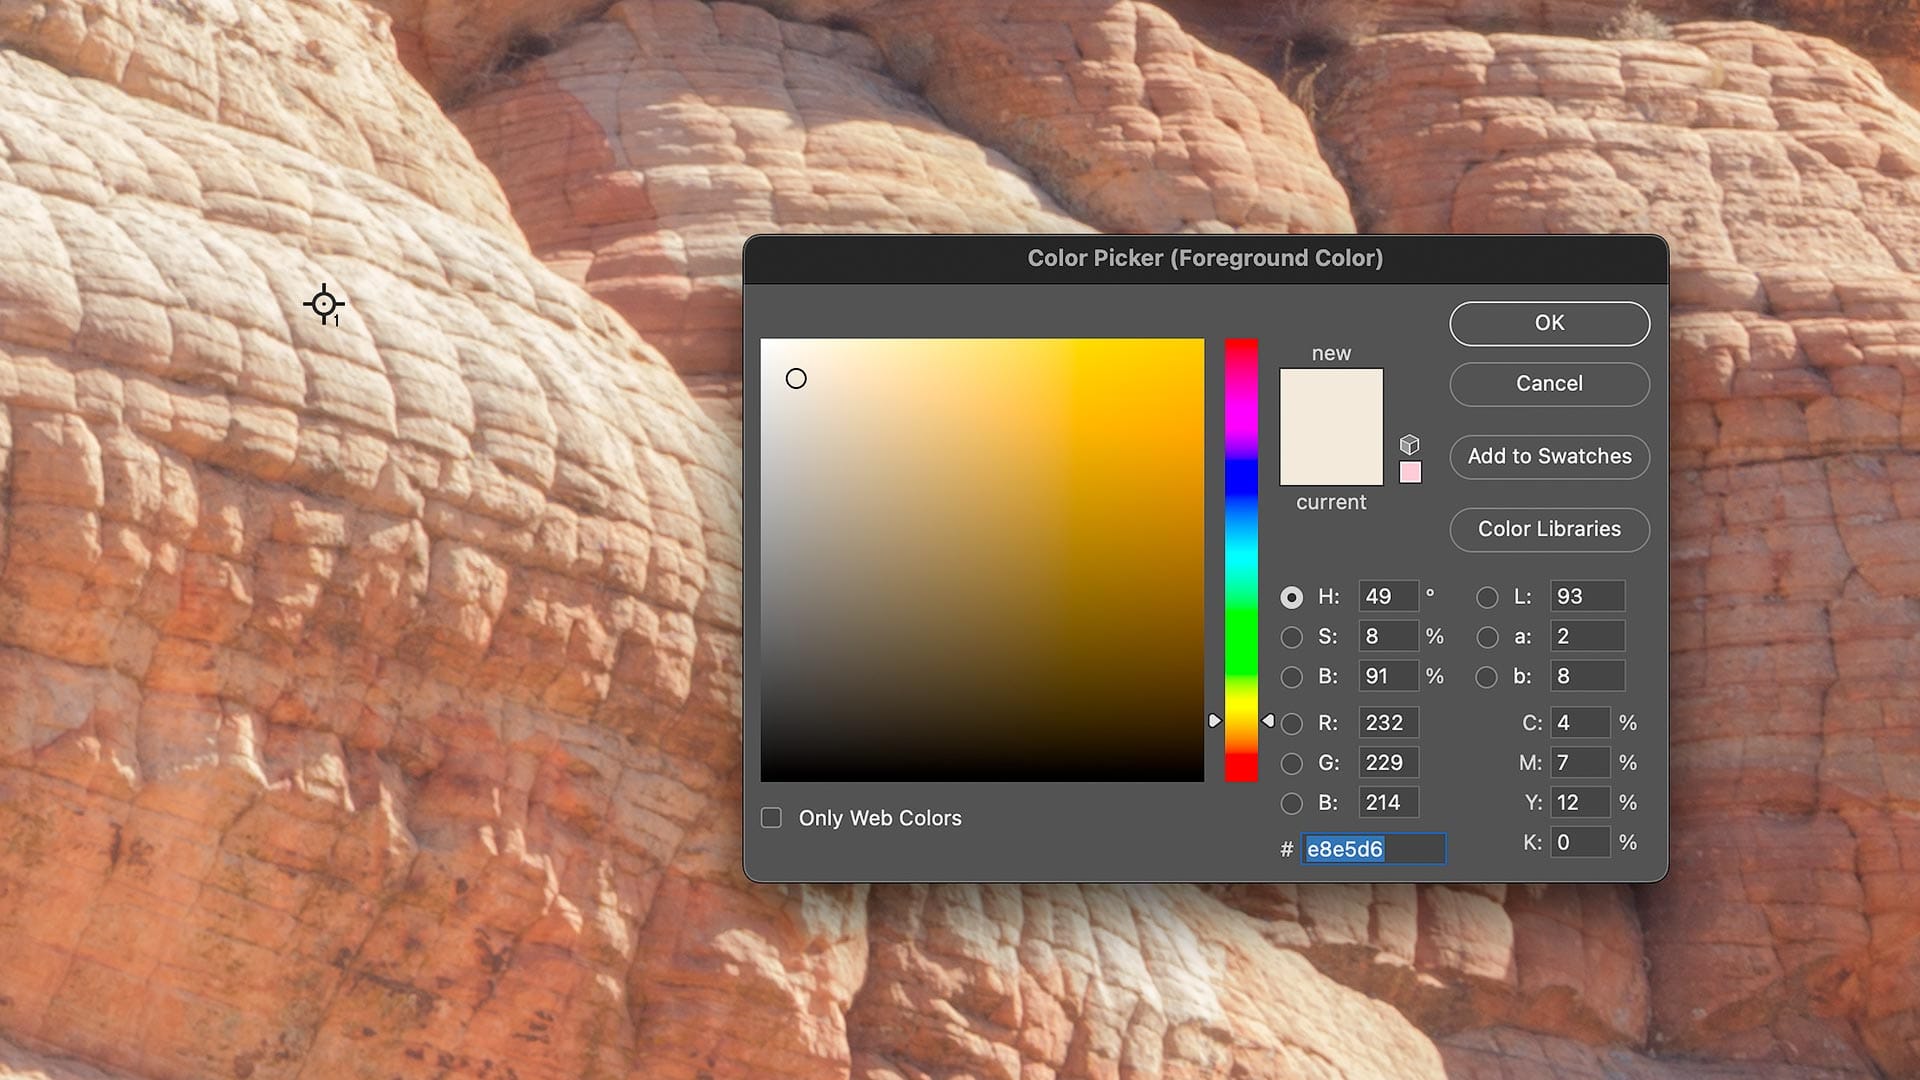This screenshot has height=1080, width=1920.
Task: Select the G green radio button
Action: click(1291, 762)
